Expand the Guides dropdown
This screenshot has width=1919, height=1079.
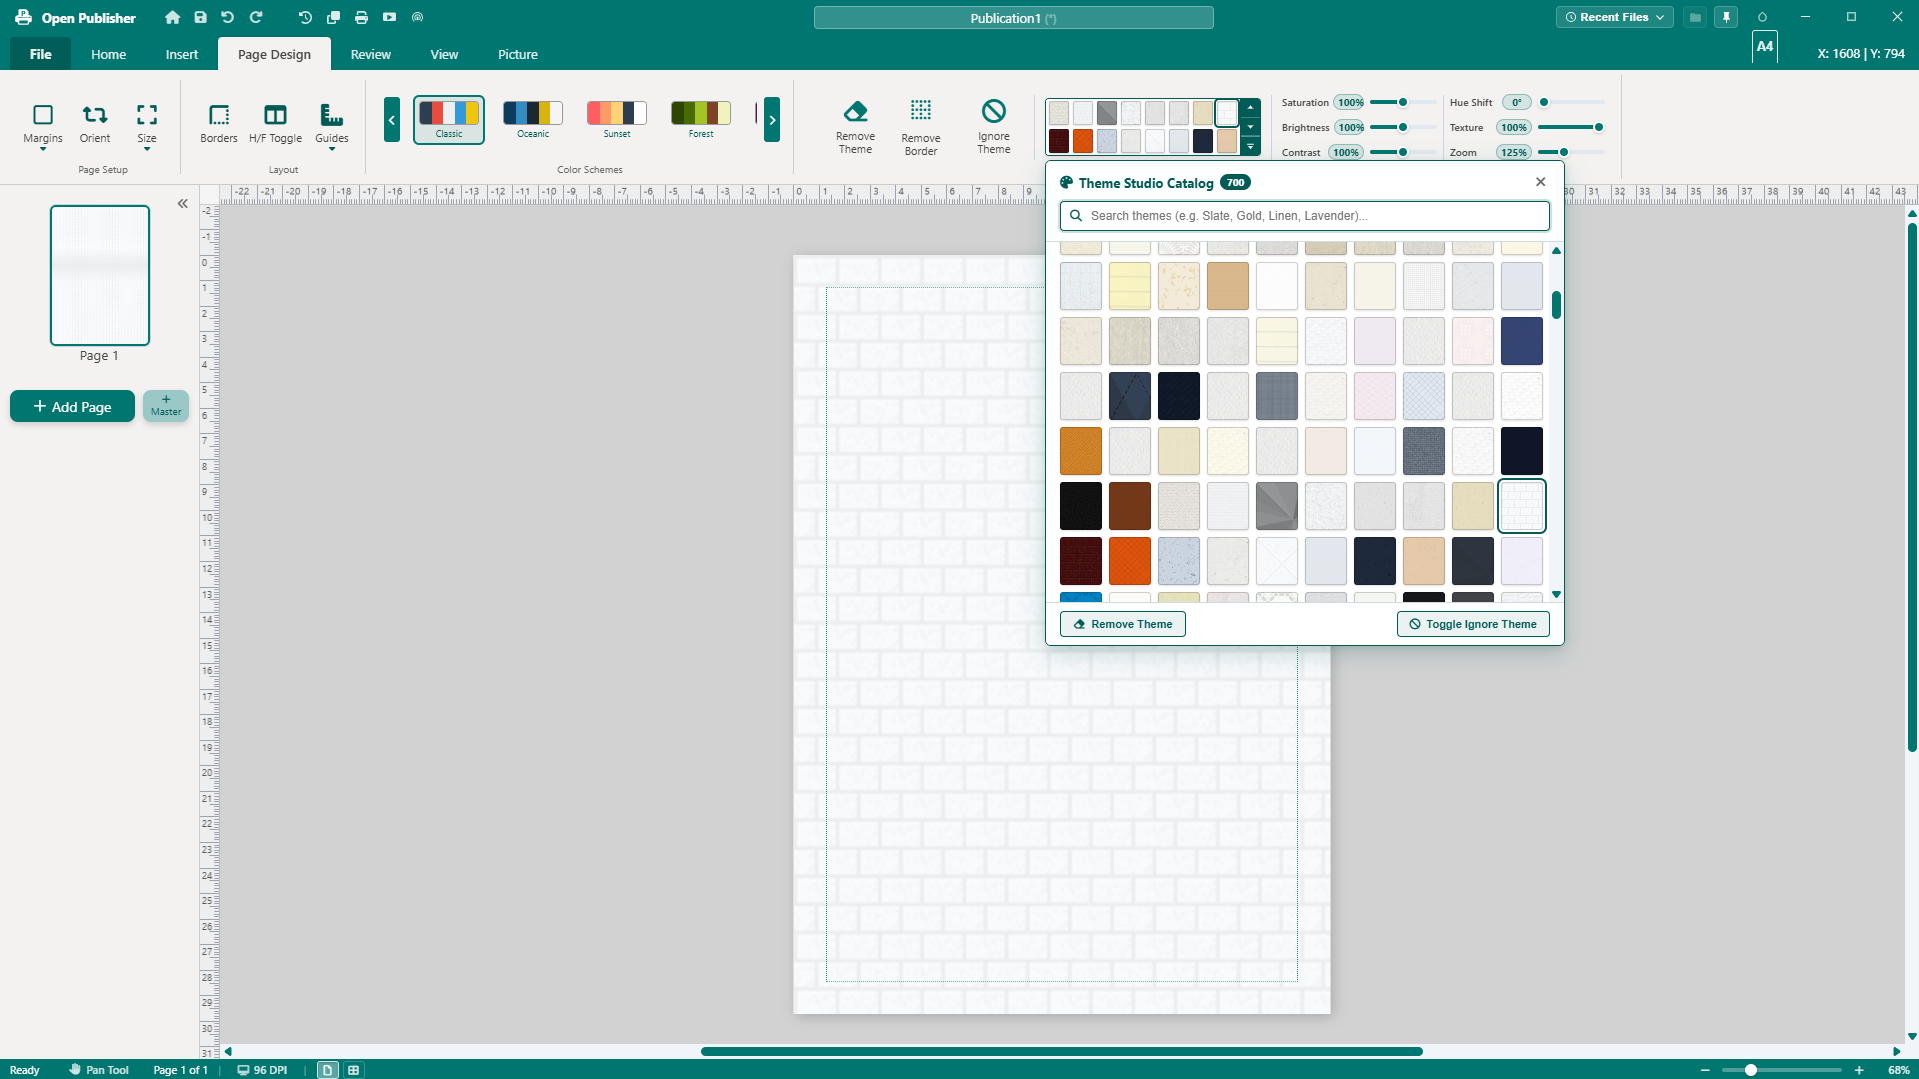[332, 126]
